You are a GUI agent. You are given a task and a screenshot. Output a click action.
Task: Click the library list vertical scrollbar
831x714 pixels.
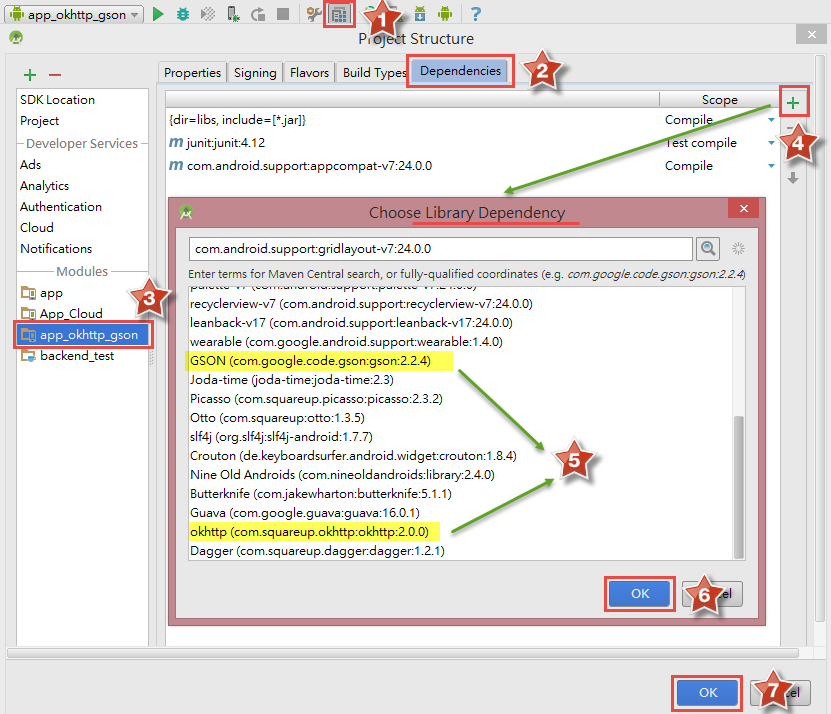coord(738,487)
